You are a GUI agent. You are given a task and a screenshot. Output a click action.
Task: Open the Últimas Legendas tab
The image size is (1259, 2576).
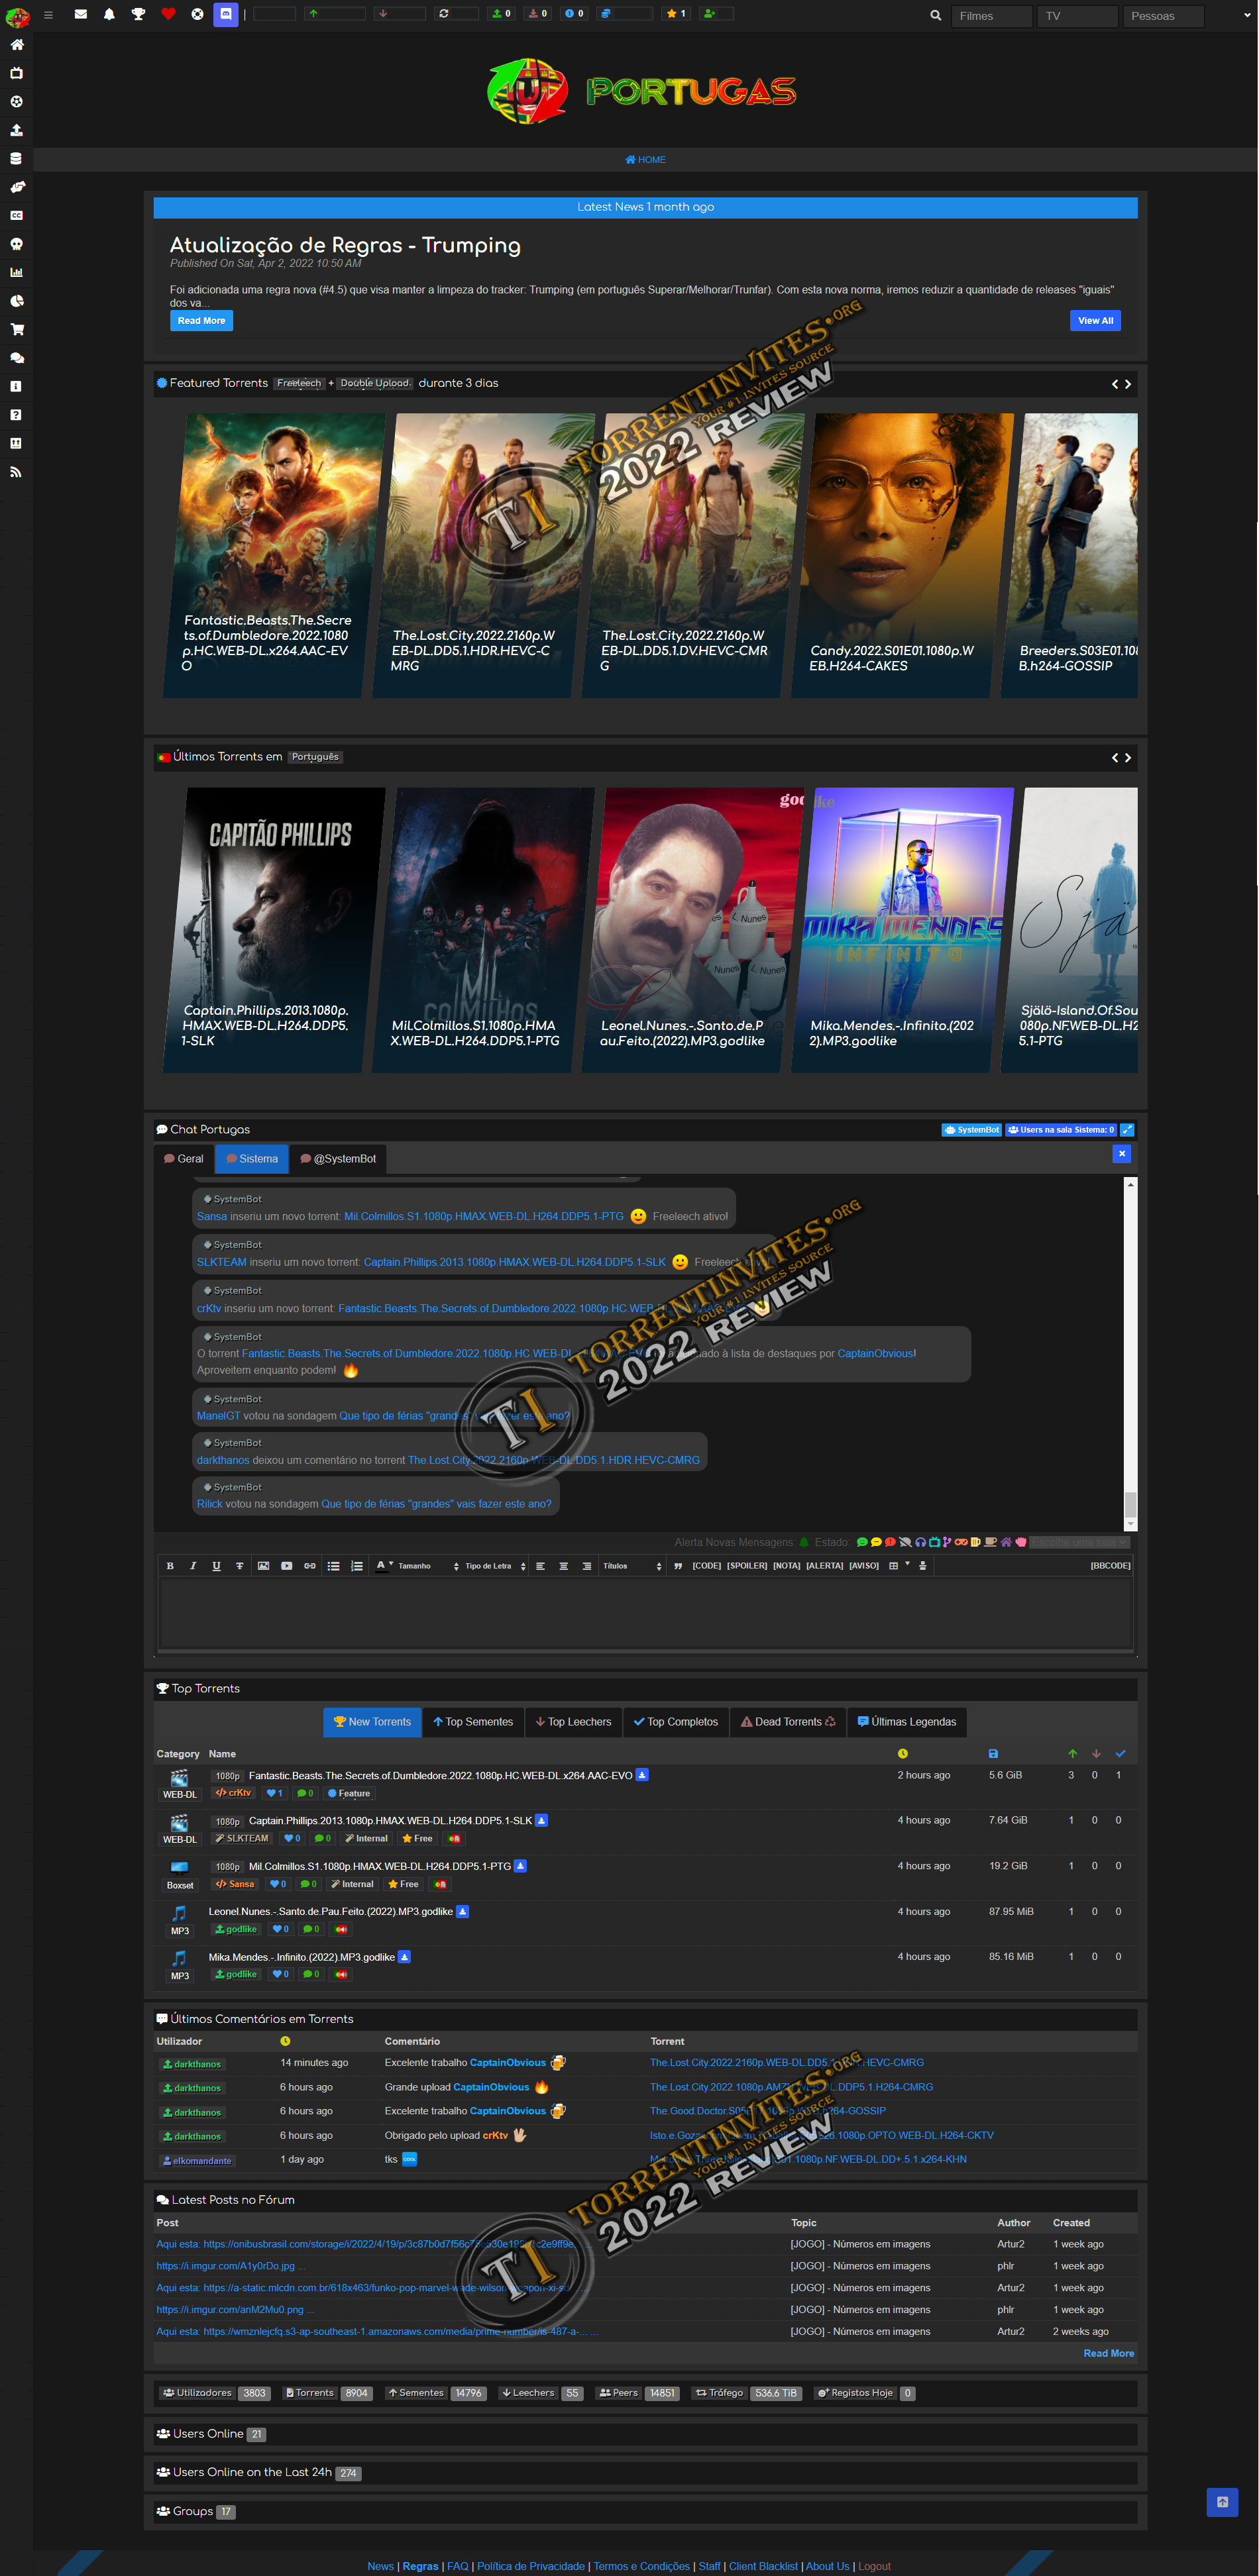tap(907, 1722)
